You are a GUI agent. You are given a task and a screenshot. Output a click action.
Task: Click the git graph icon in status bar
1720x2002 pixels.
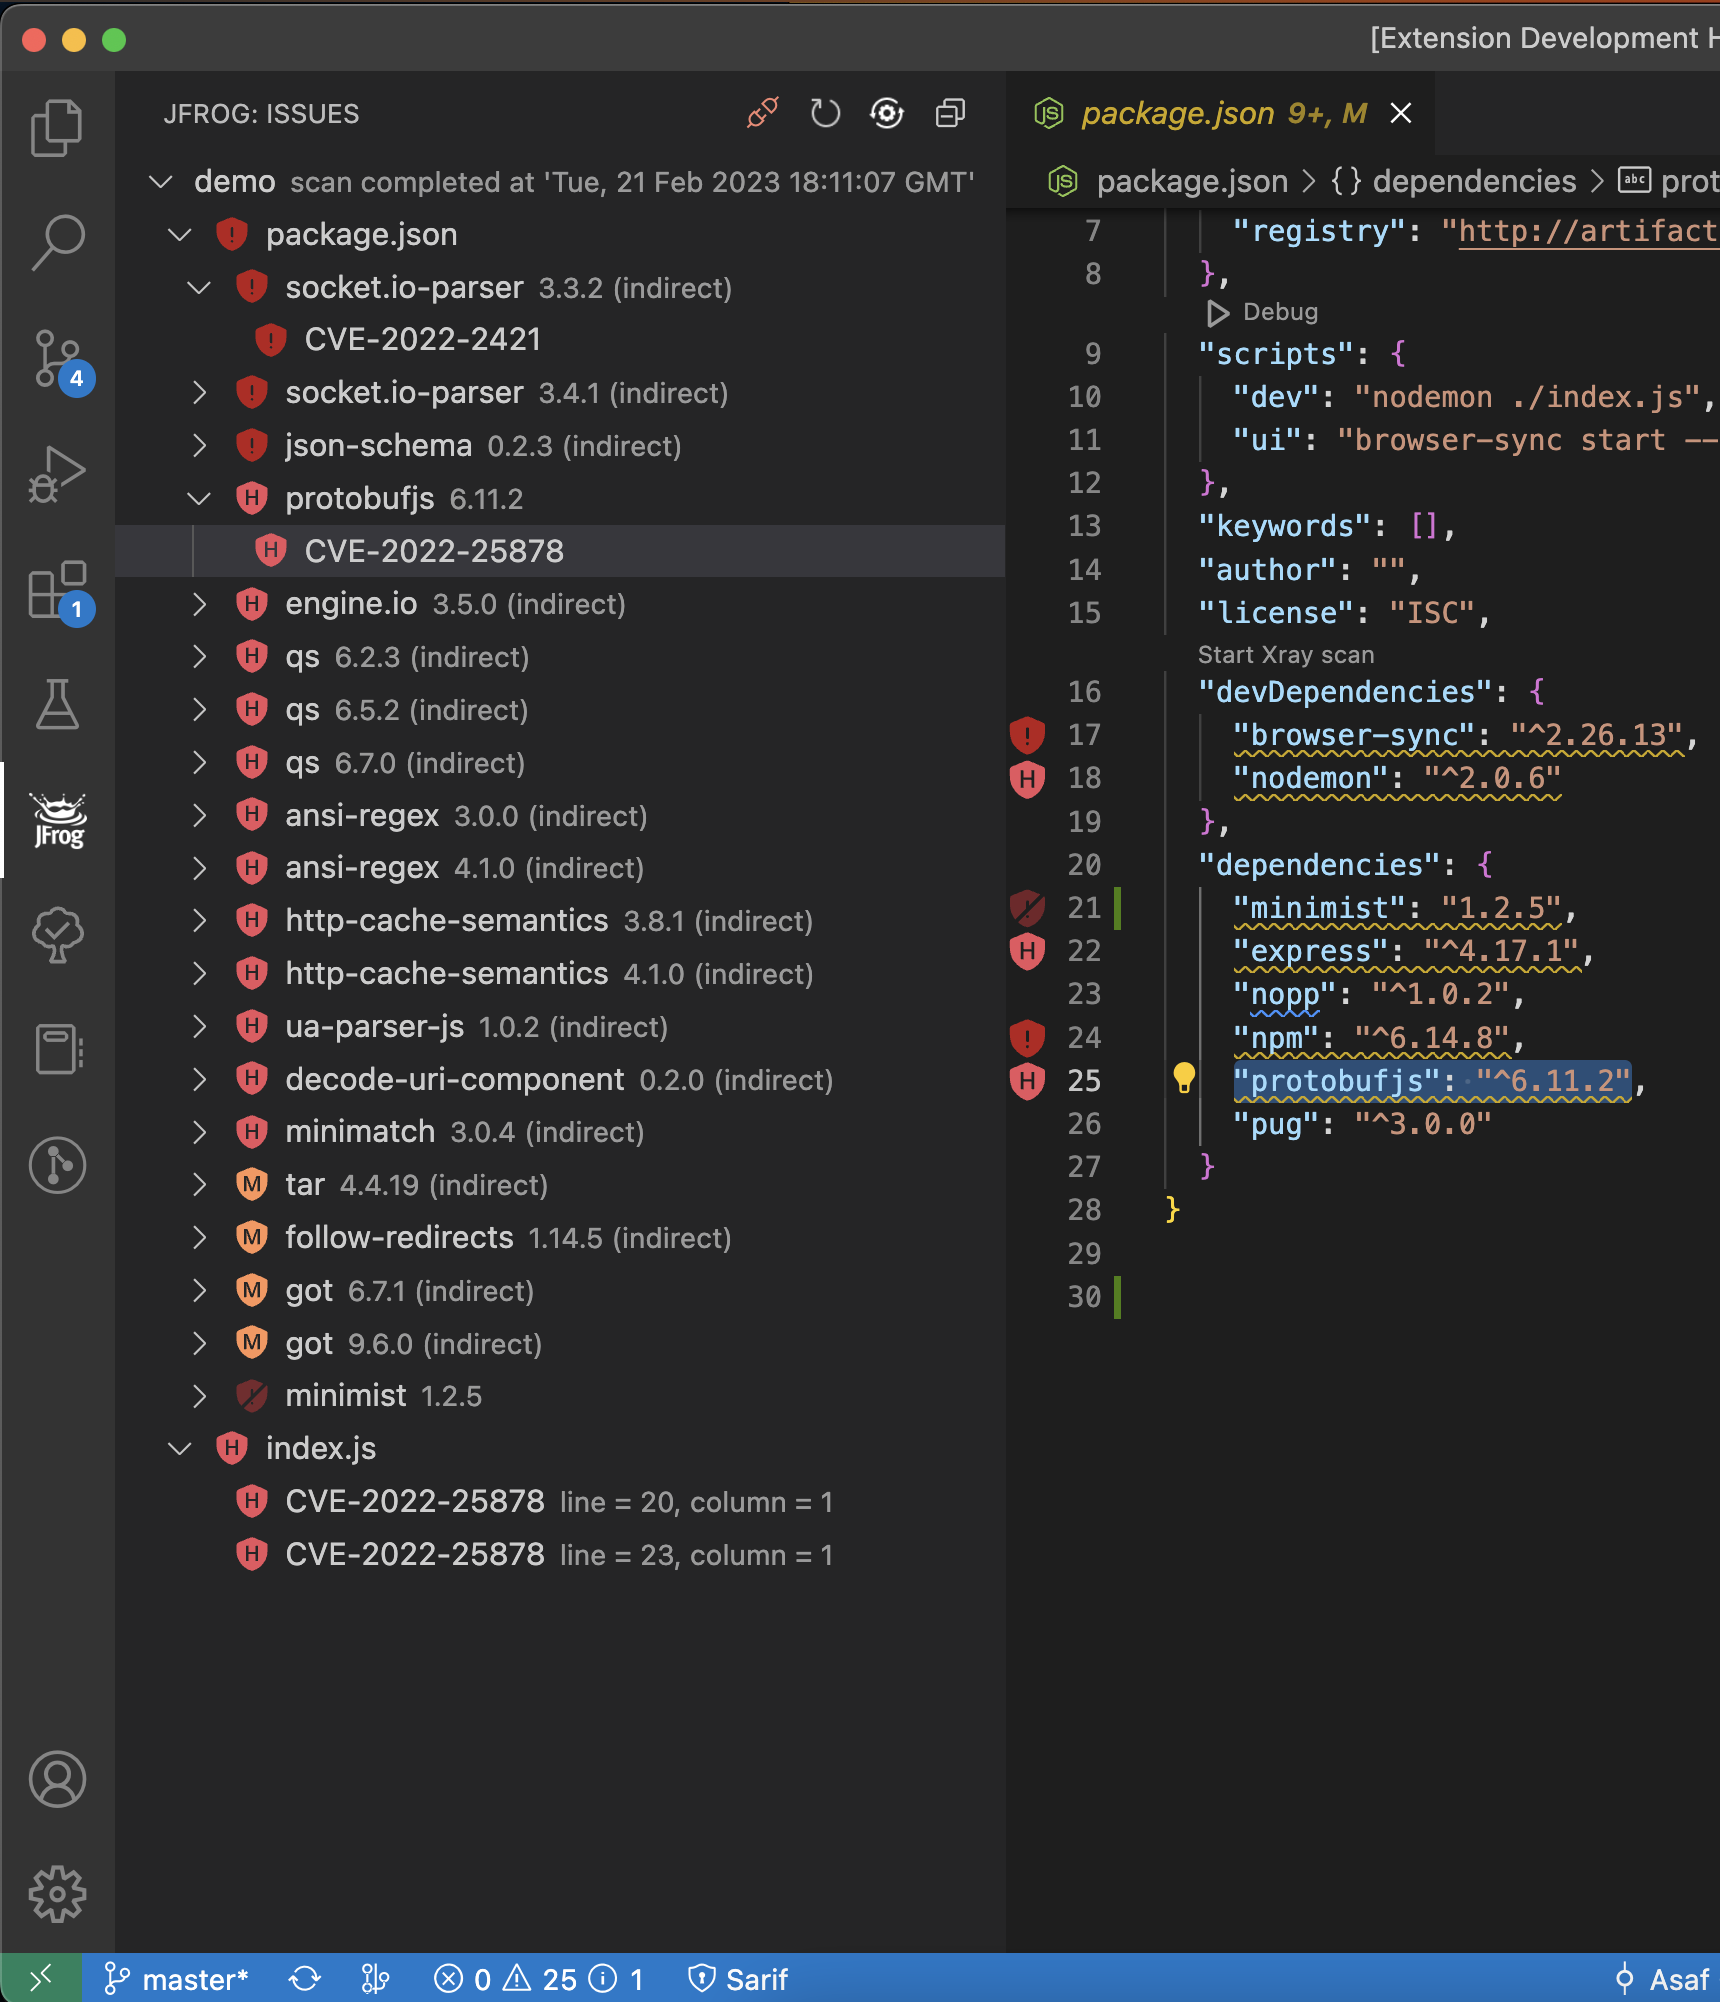click(375, 1979)
